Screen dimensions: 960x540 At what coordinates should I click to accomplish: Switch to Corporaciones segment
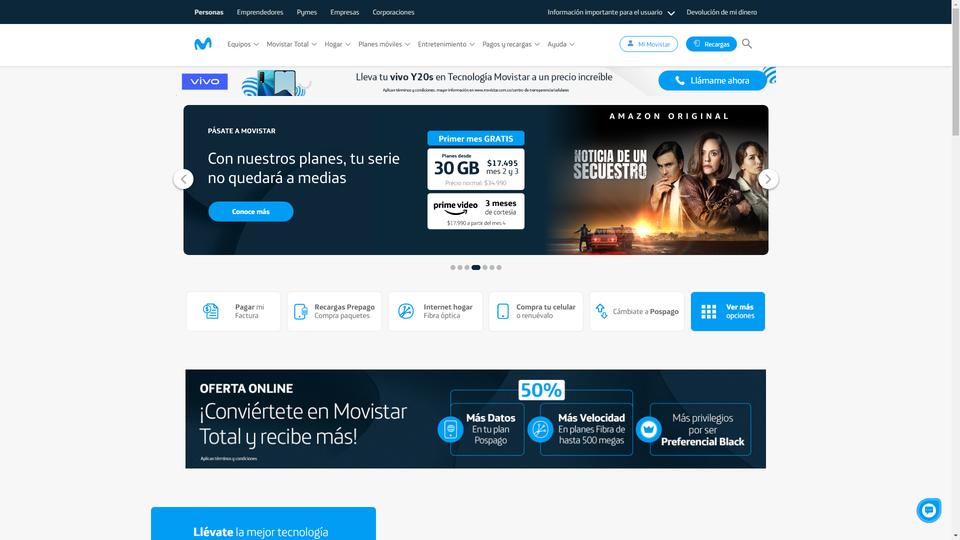pyautogui.click(x=393, y=12)
